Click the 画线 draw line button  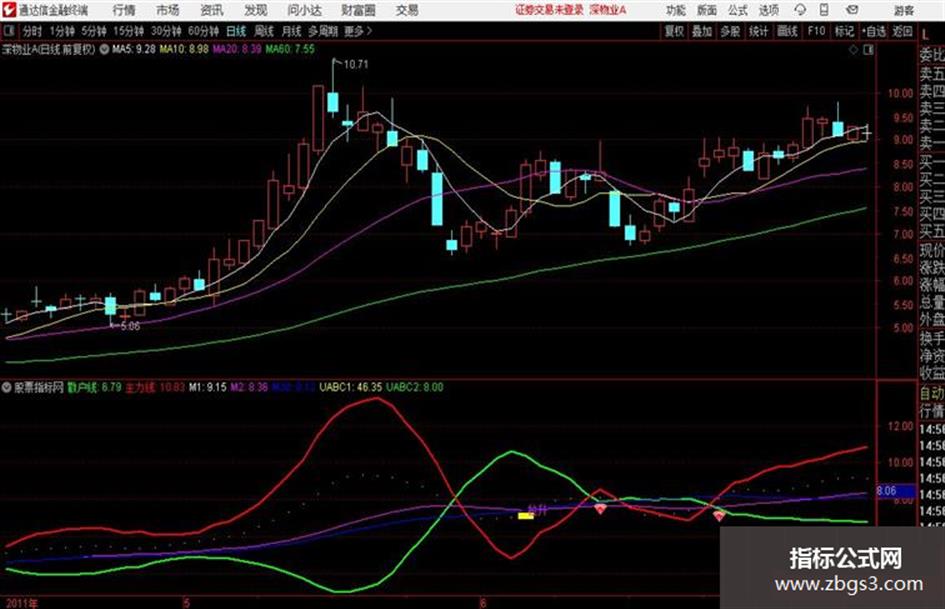(x=787, y=31)
